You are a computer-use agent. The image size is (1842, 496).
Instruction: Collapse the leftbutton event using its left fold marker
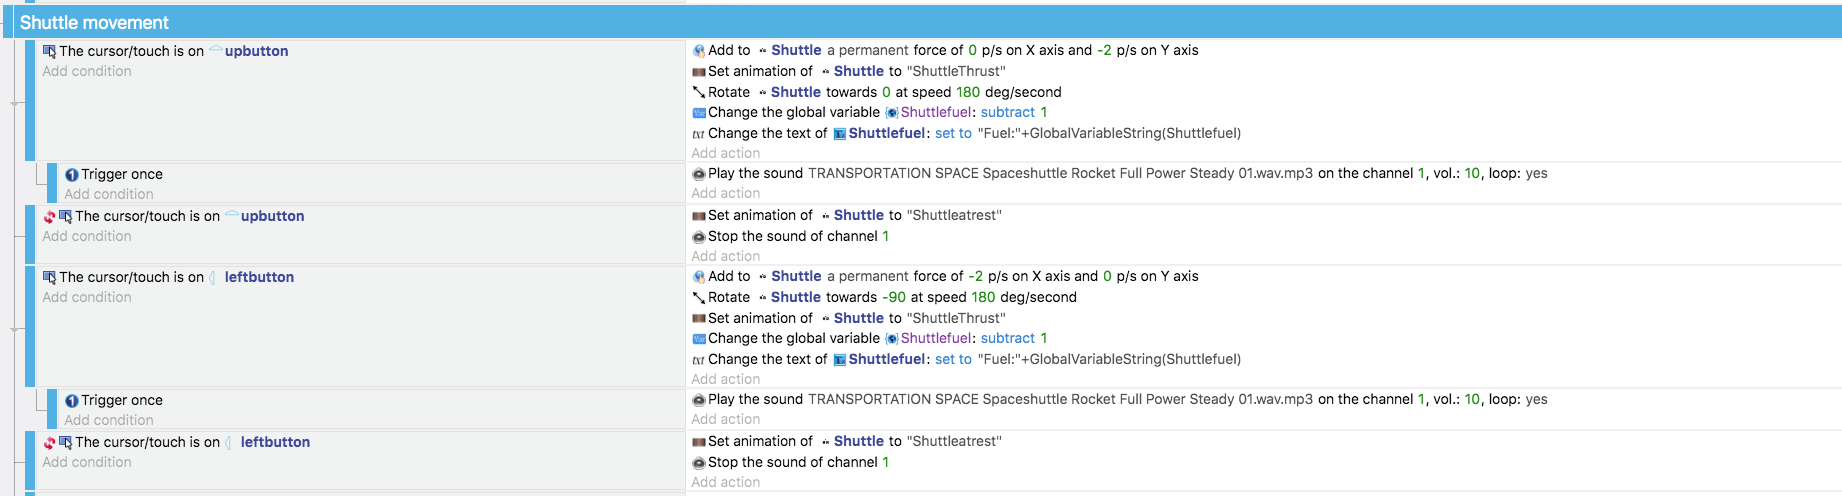coord(14,329)
